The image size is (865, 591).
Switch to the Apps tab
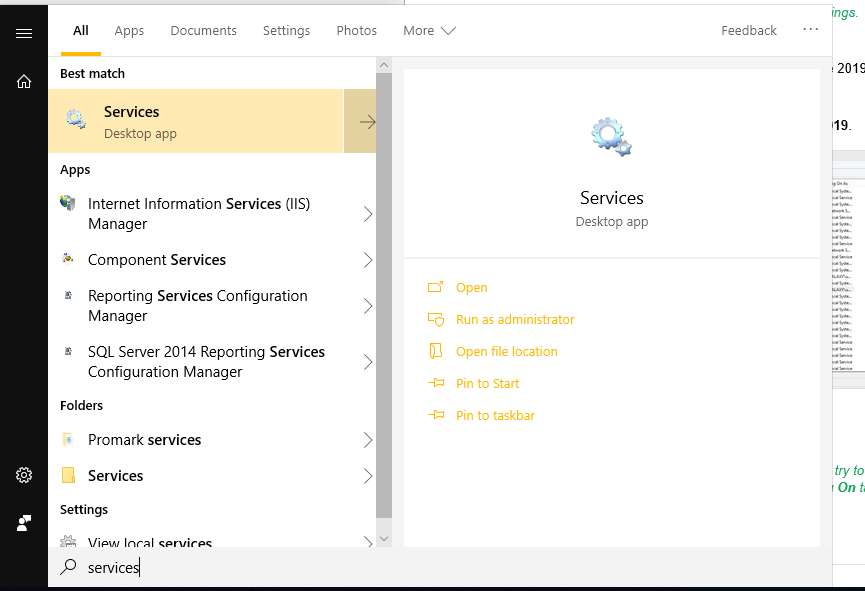[129, 31]
